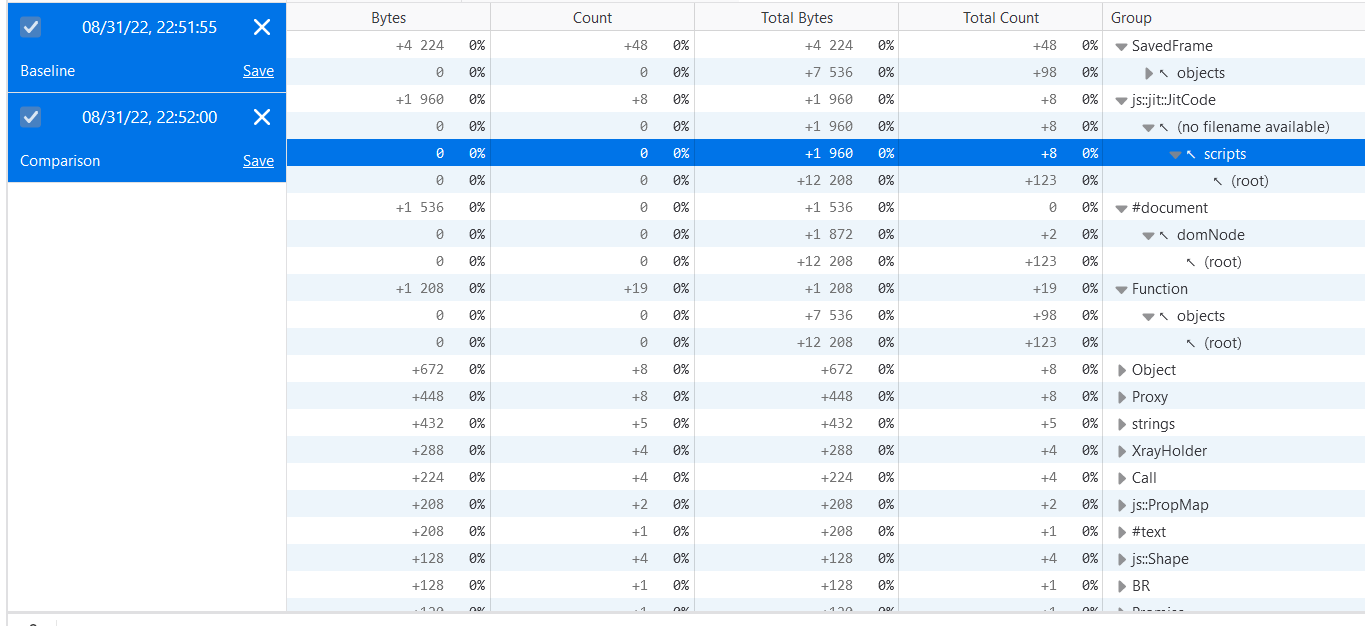Delete the 22:52:00 comparison snapshot
Viewport: 1365px width, 626px height.
262,117
